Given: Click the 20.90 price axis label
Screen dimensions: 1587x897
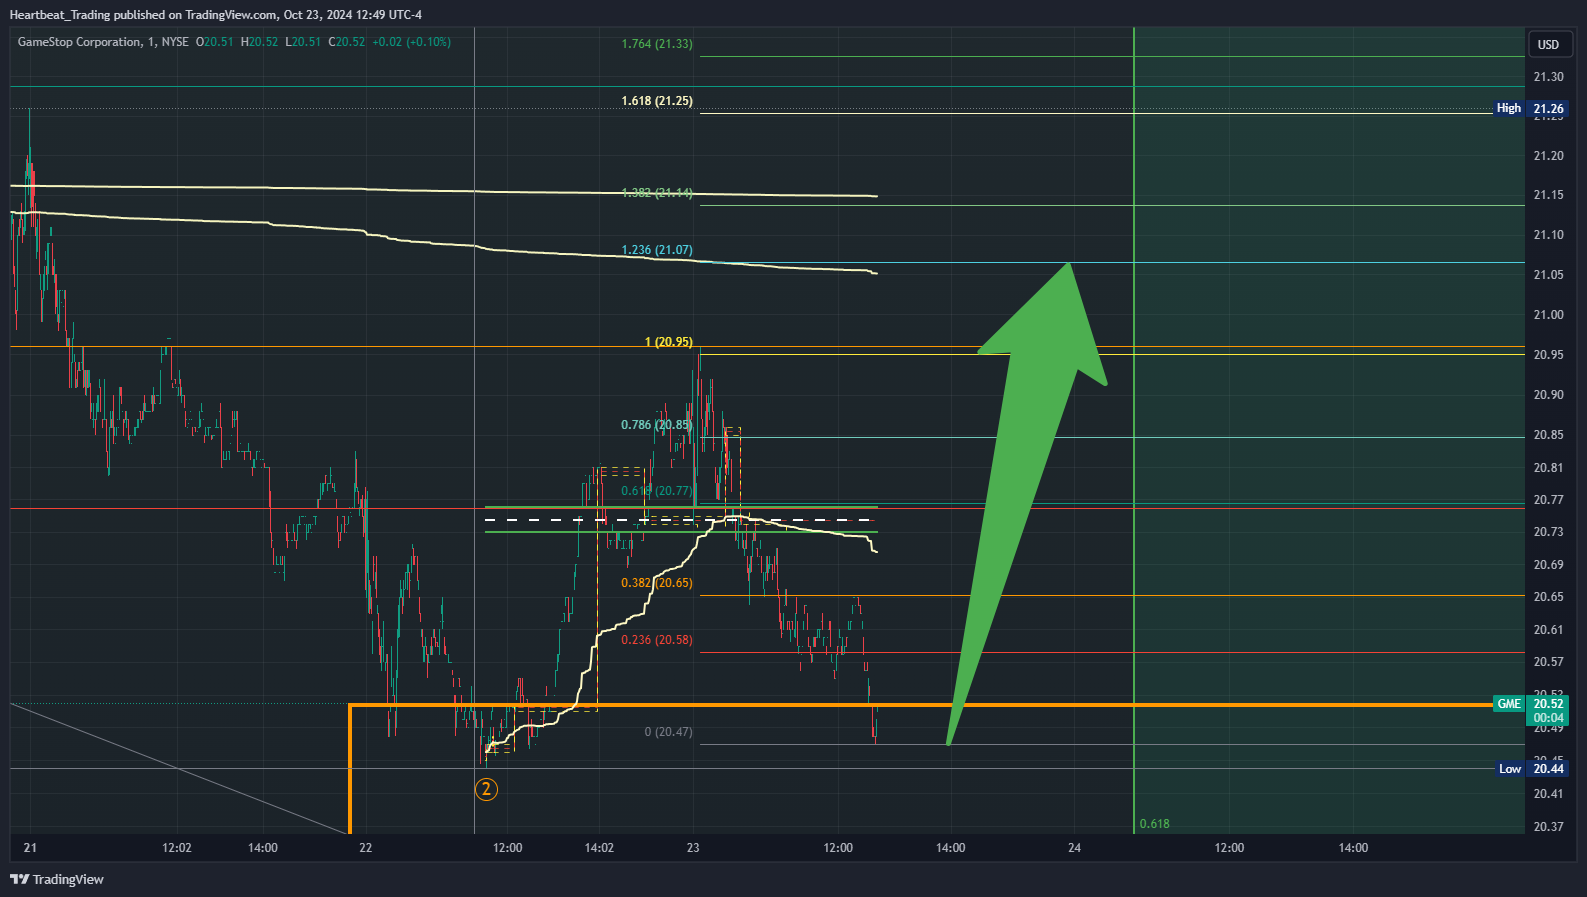Looking at the screenshot, I should pyautogui.click(x=1548, y=395).
